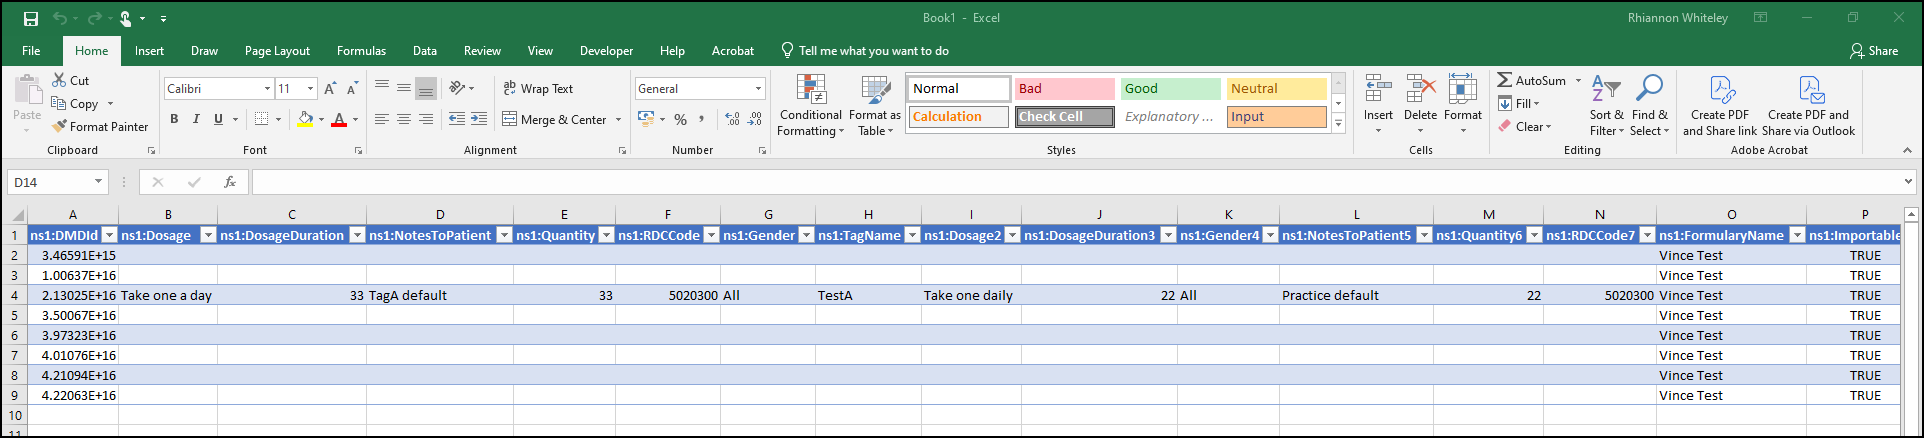Click Sort & Filter icon

[x=1605, y=90]
